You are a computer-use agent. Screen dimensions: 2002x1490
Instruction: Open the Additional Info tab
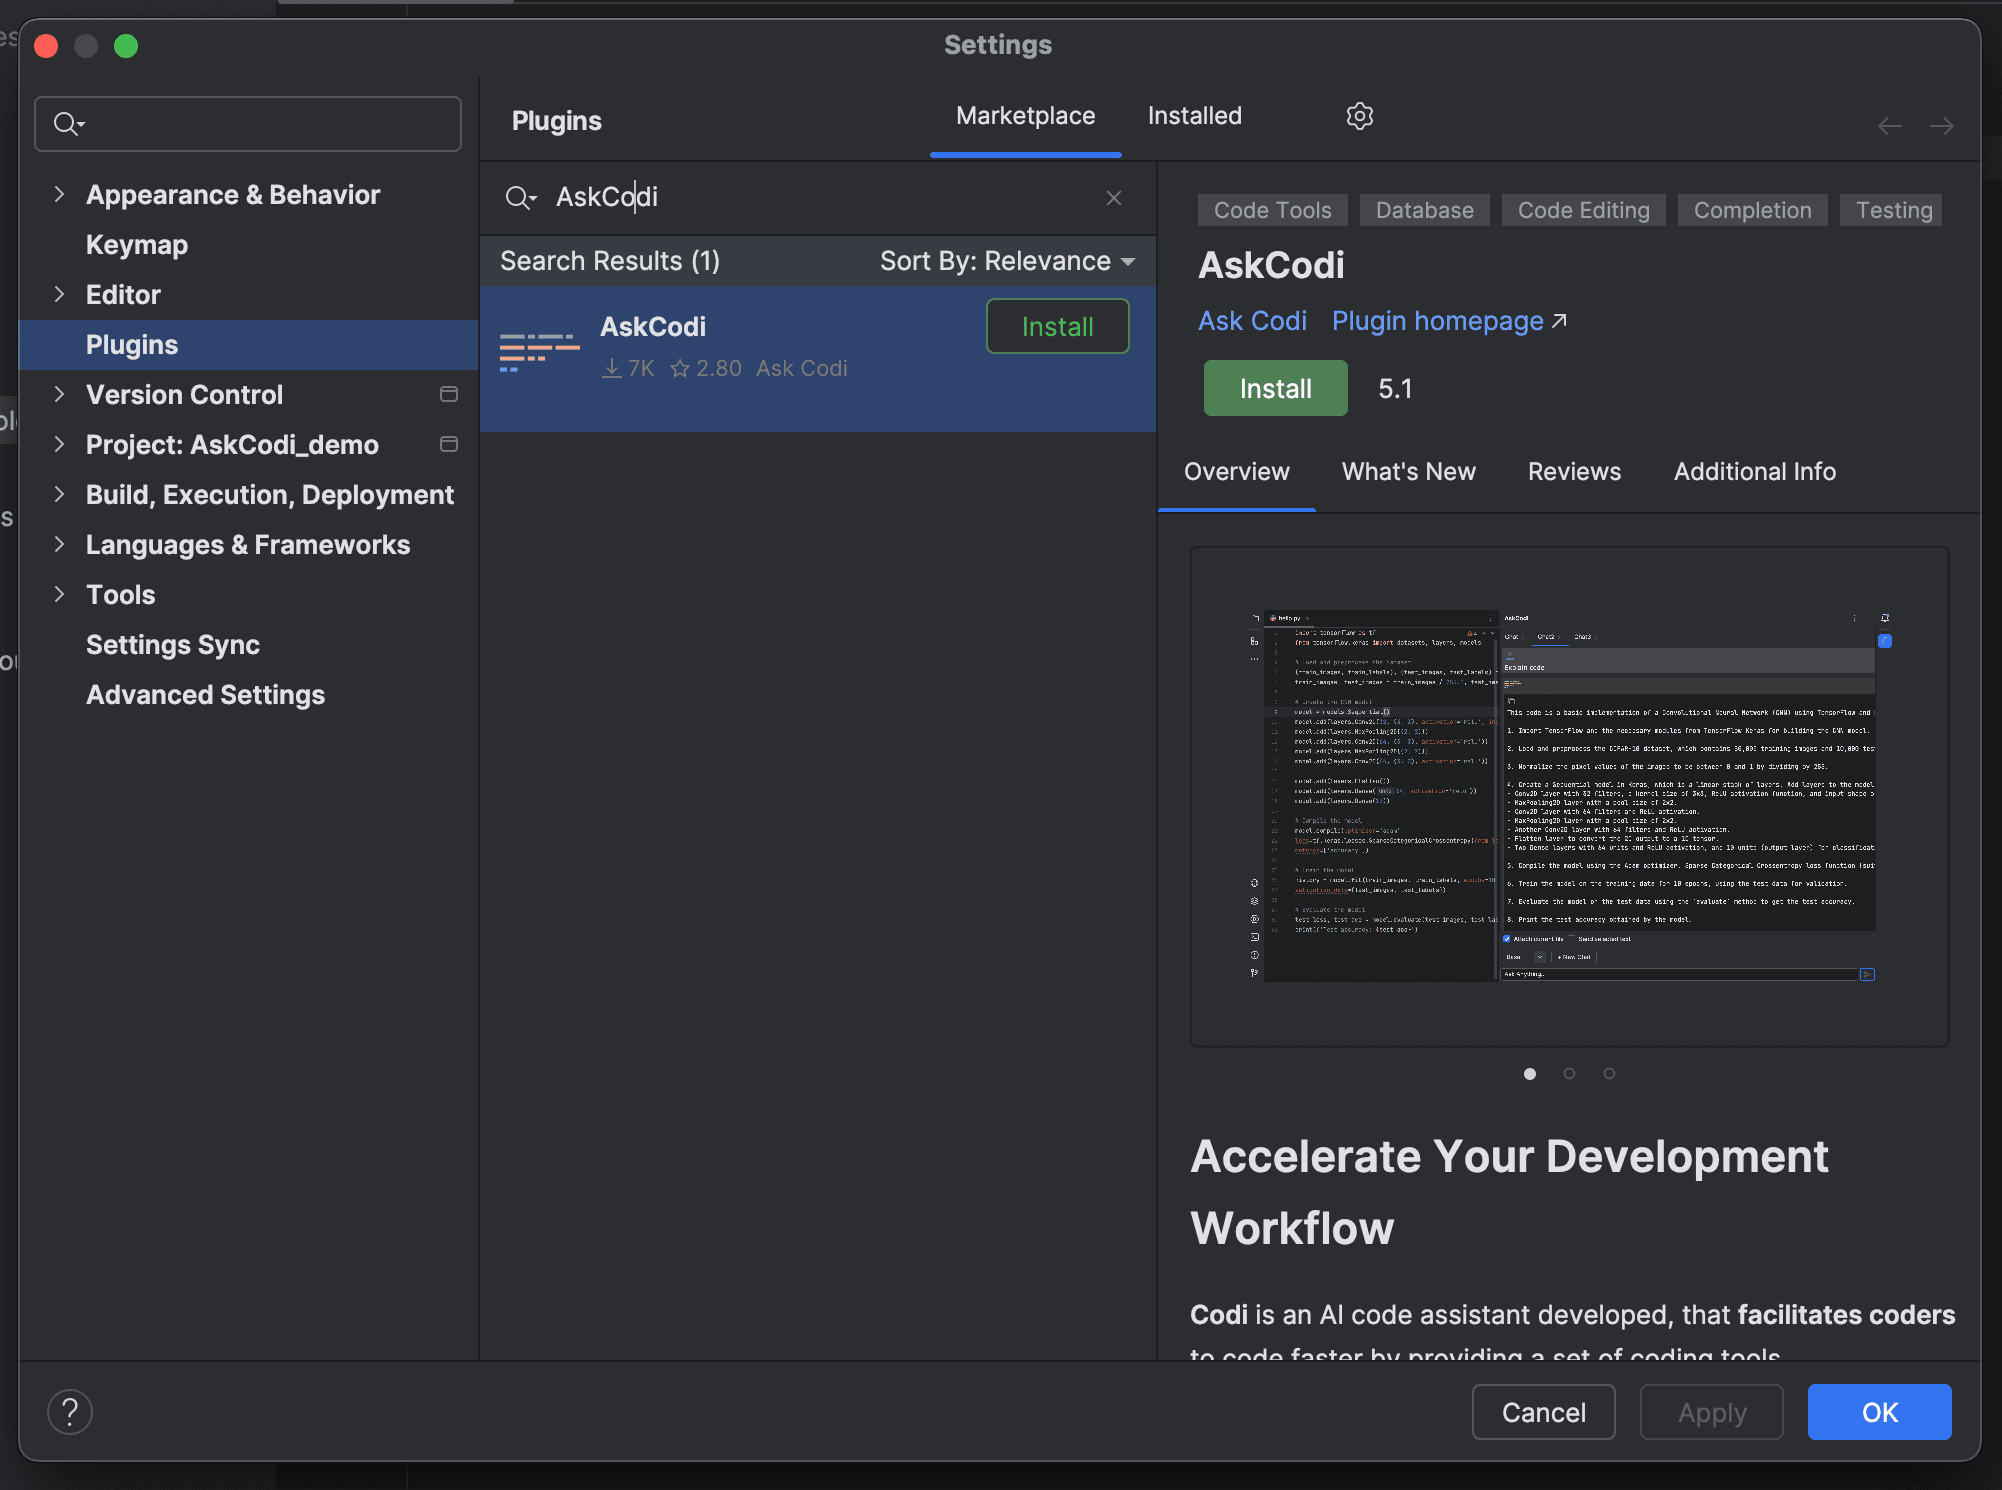point(1754,472)
